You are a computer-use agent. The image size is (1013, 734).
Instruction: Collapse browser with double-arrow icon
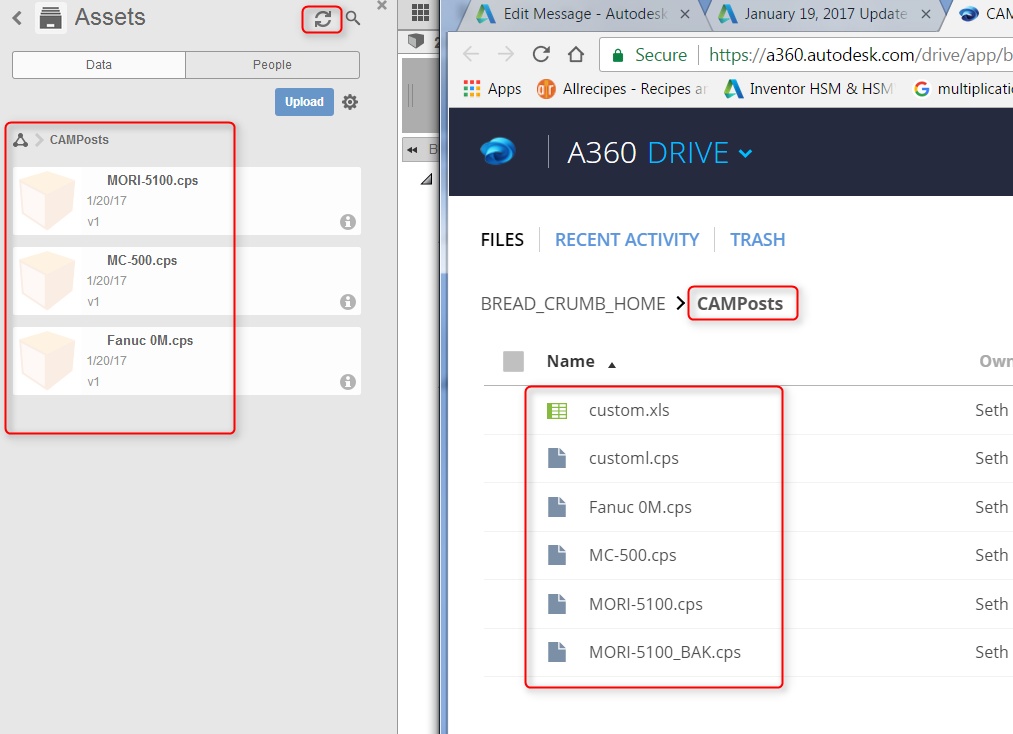pos(412,150)
